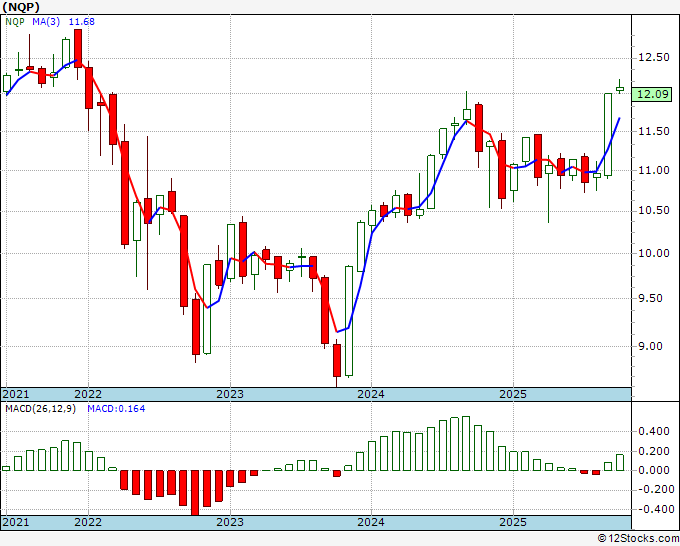This screenshot has height=546, width=680.
Task: Click the tall green candle rising to 12.00
Action: [x=608, y=134]
